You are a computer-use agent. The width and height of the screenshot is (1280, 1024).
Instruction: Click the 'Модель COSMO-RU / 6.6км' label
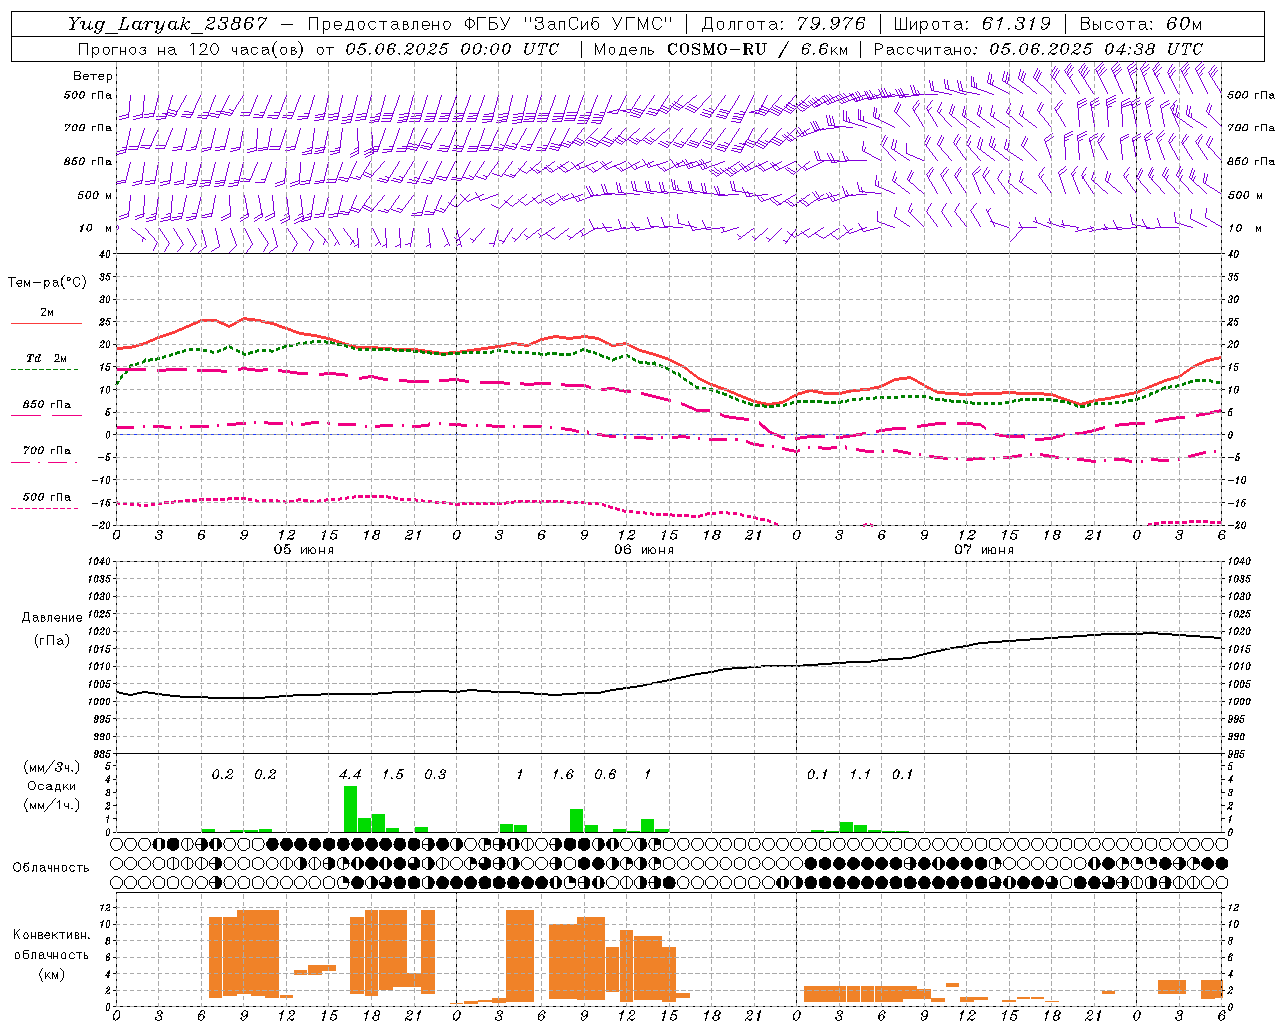(721, 49)
